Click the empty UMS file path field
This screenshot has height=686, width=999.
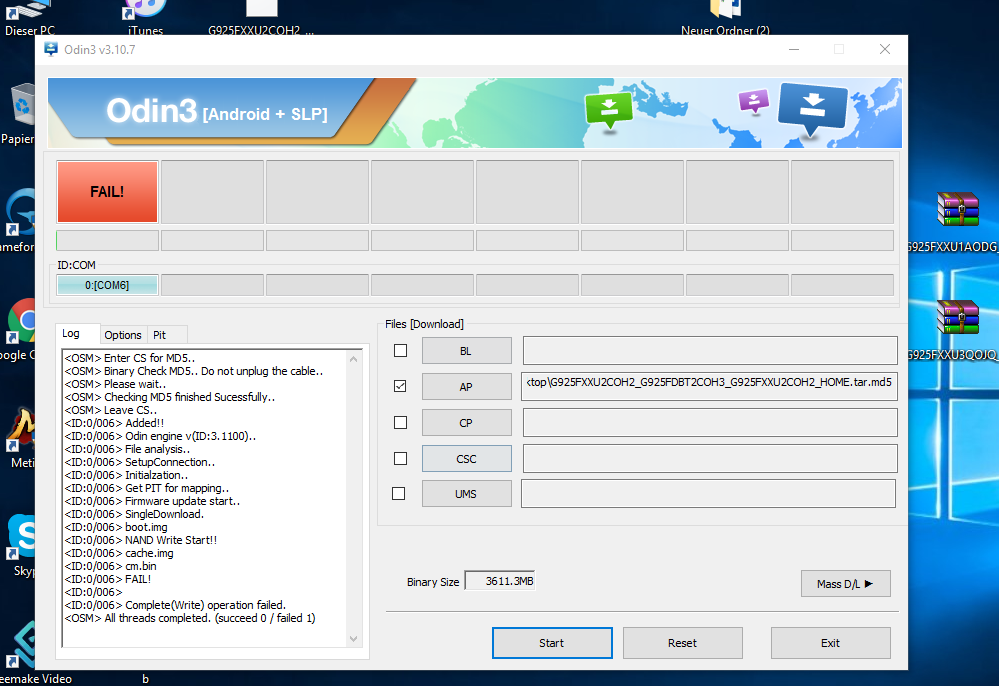click(x=708, y=494)
